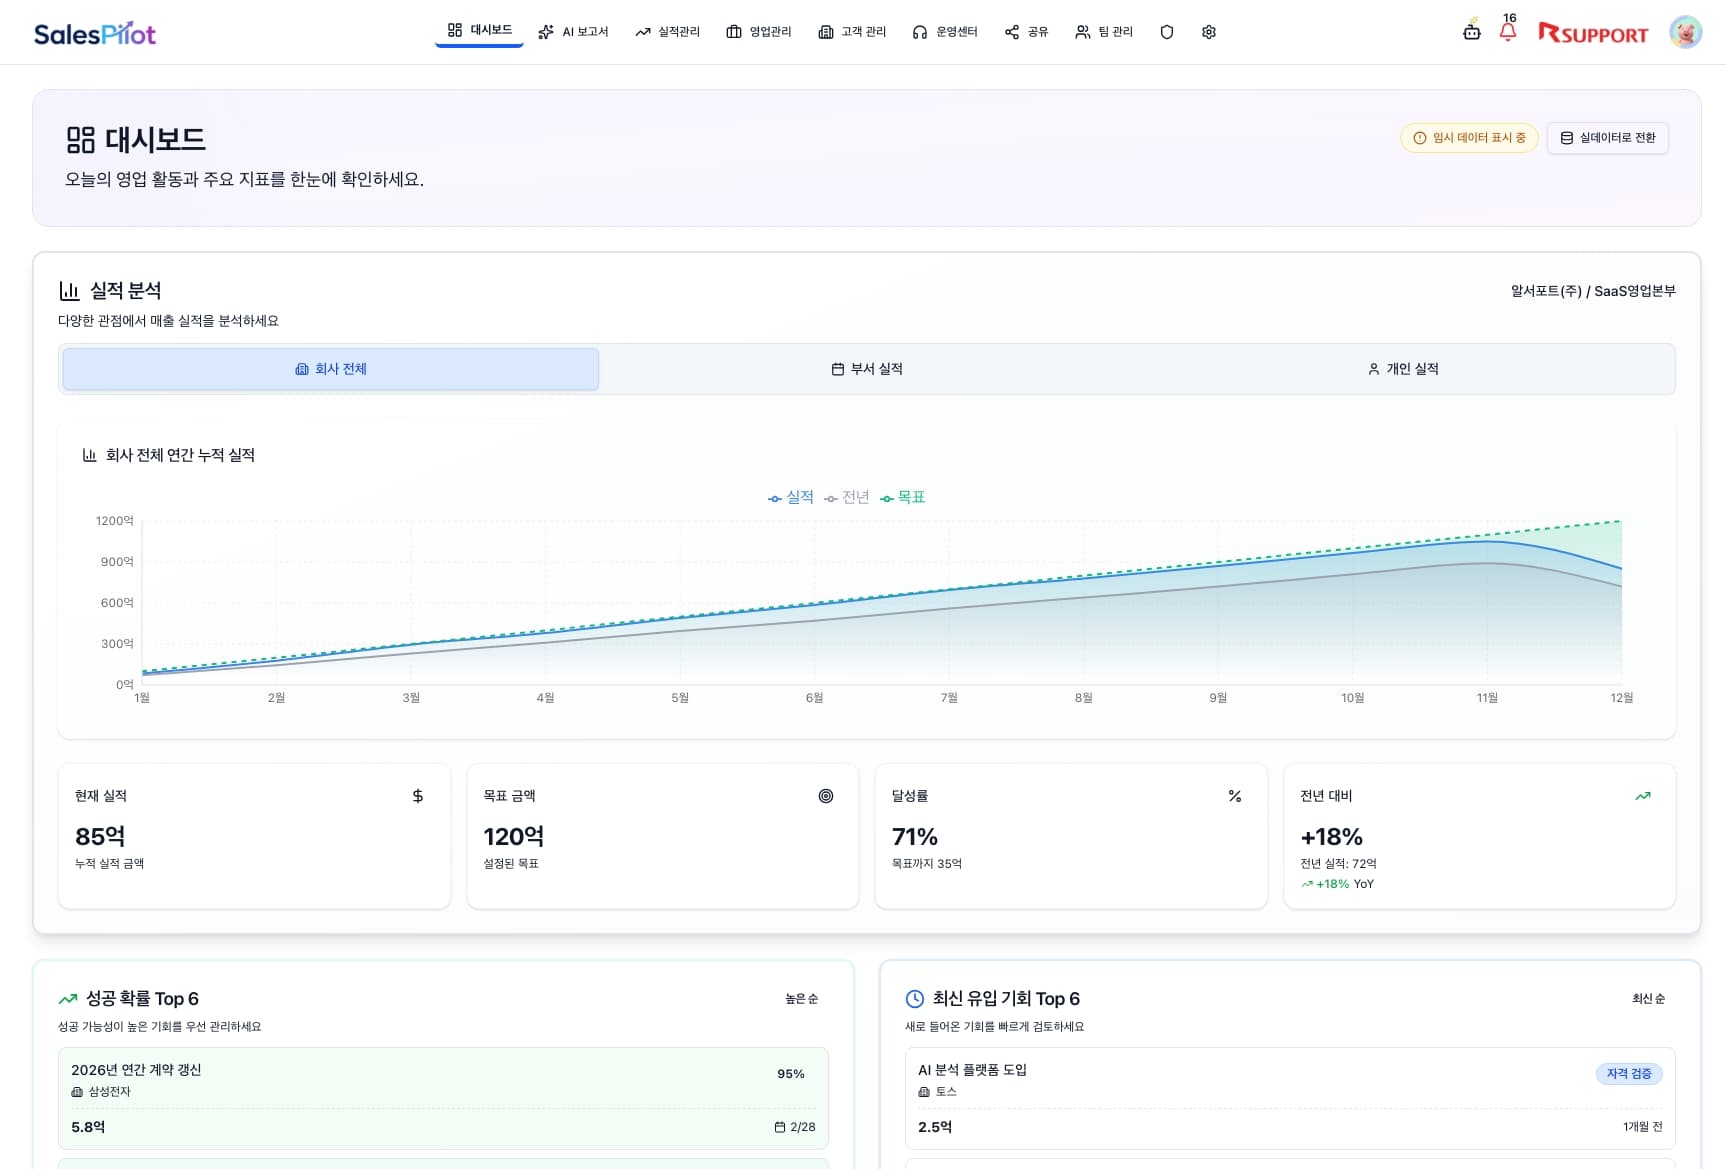Open the notification bell with 16 badge
Screen dimensions: 1726x1169
tap(1507, 31)
